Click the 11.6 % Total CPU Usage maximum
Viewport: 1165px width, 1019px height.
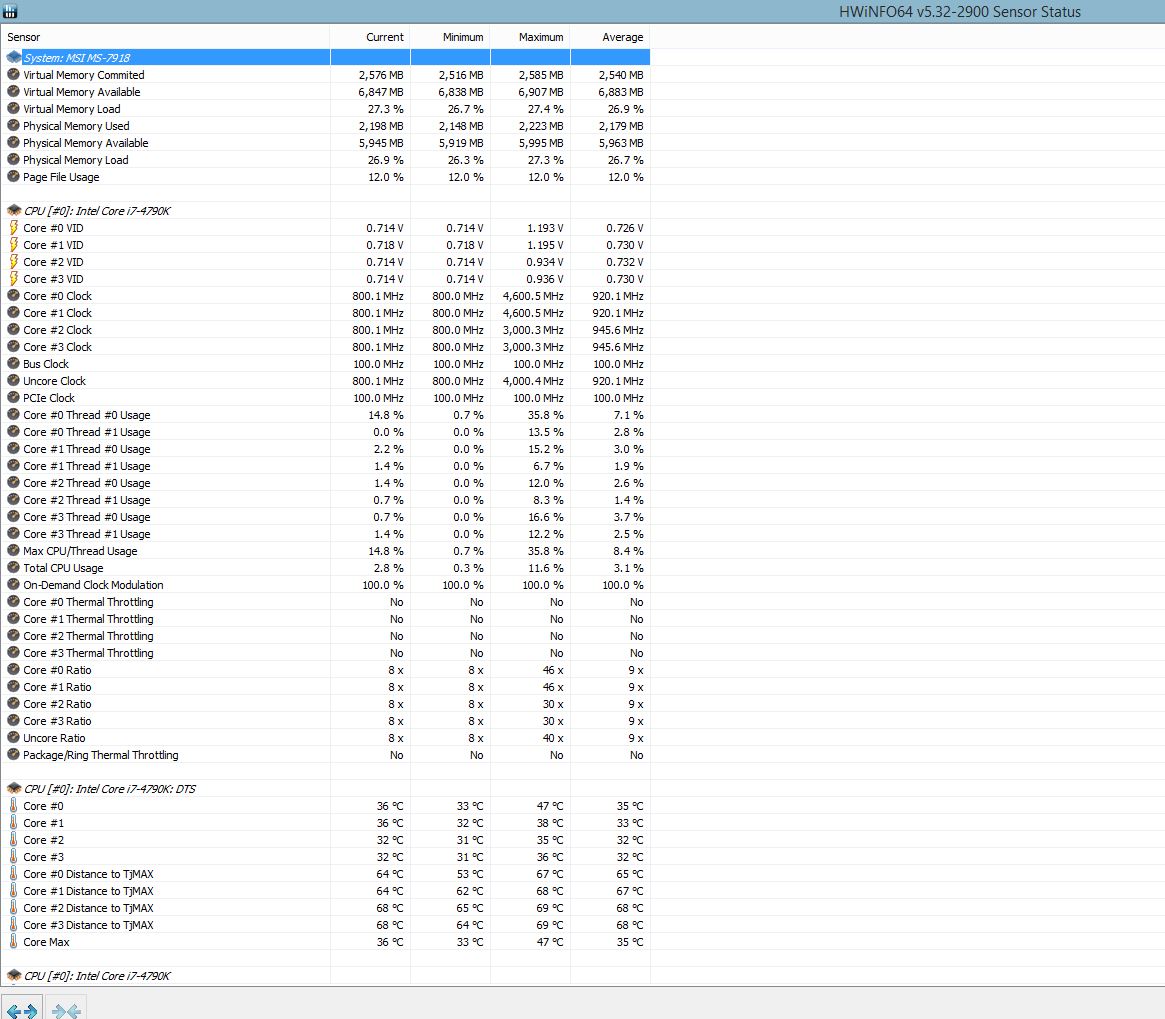pyautogui.click(x=546, y=568)
